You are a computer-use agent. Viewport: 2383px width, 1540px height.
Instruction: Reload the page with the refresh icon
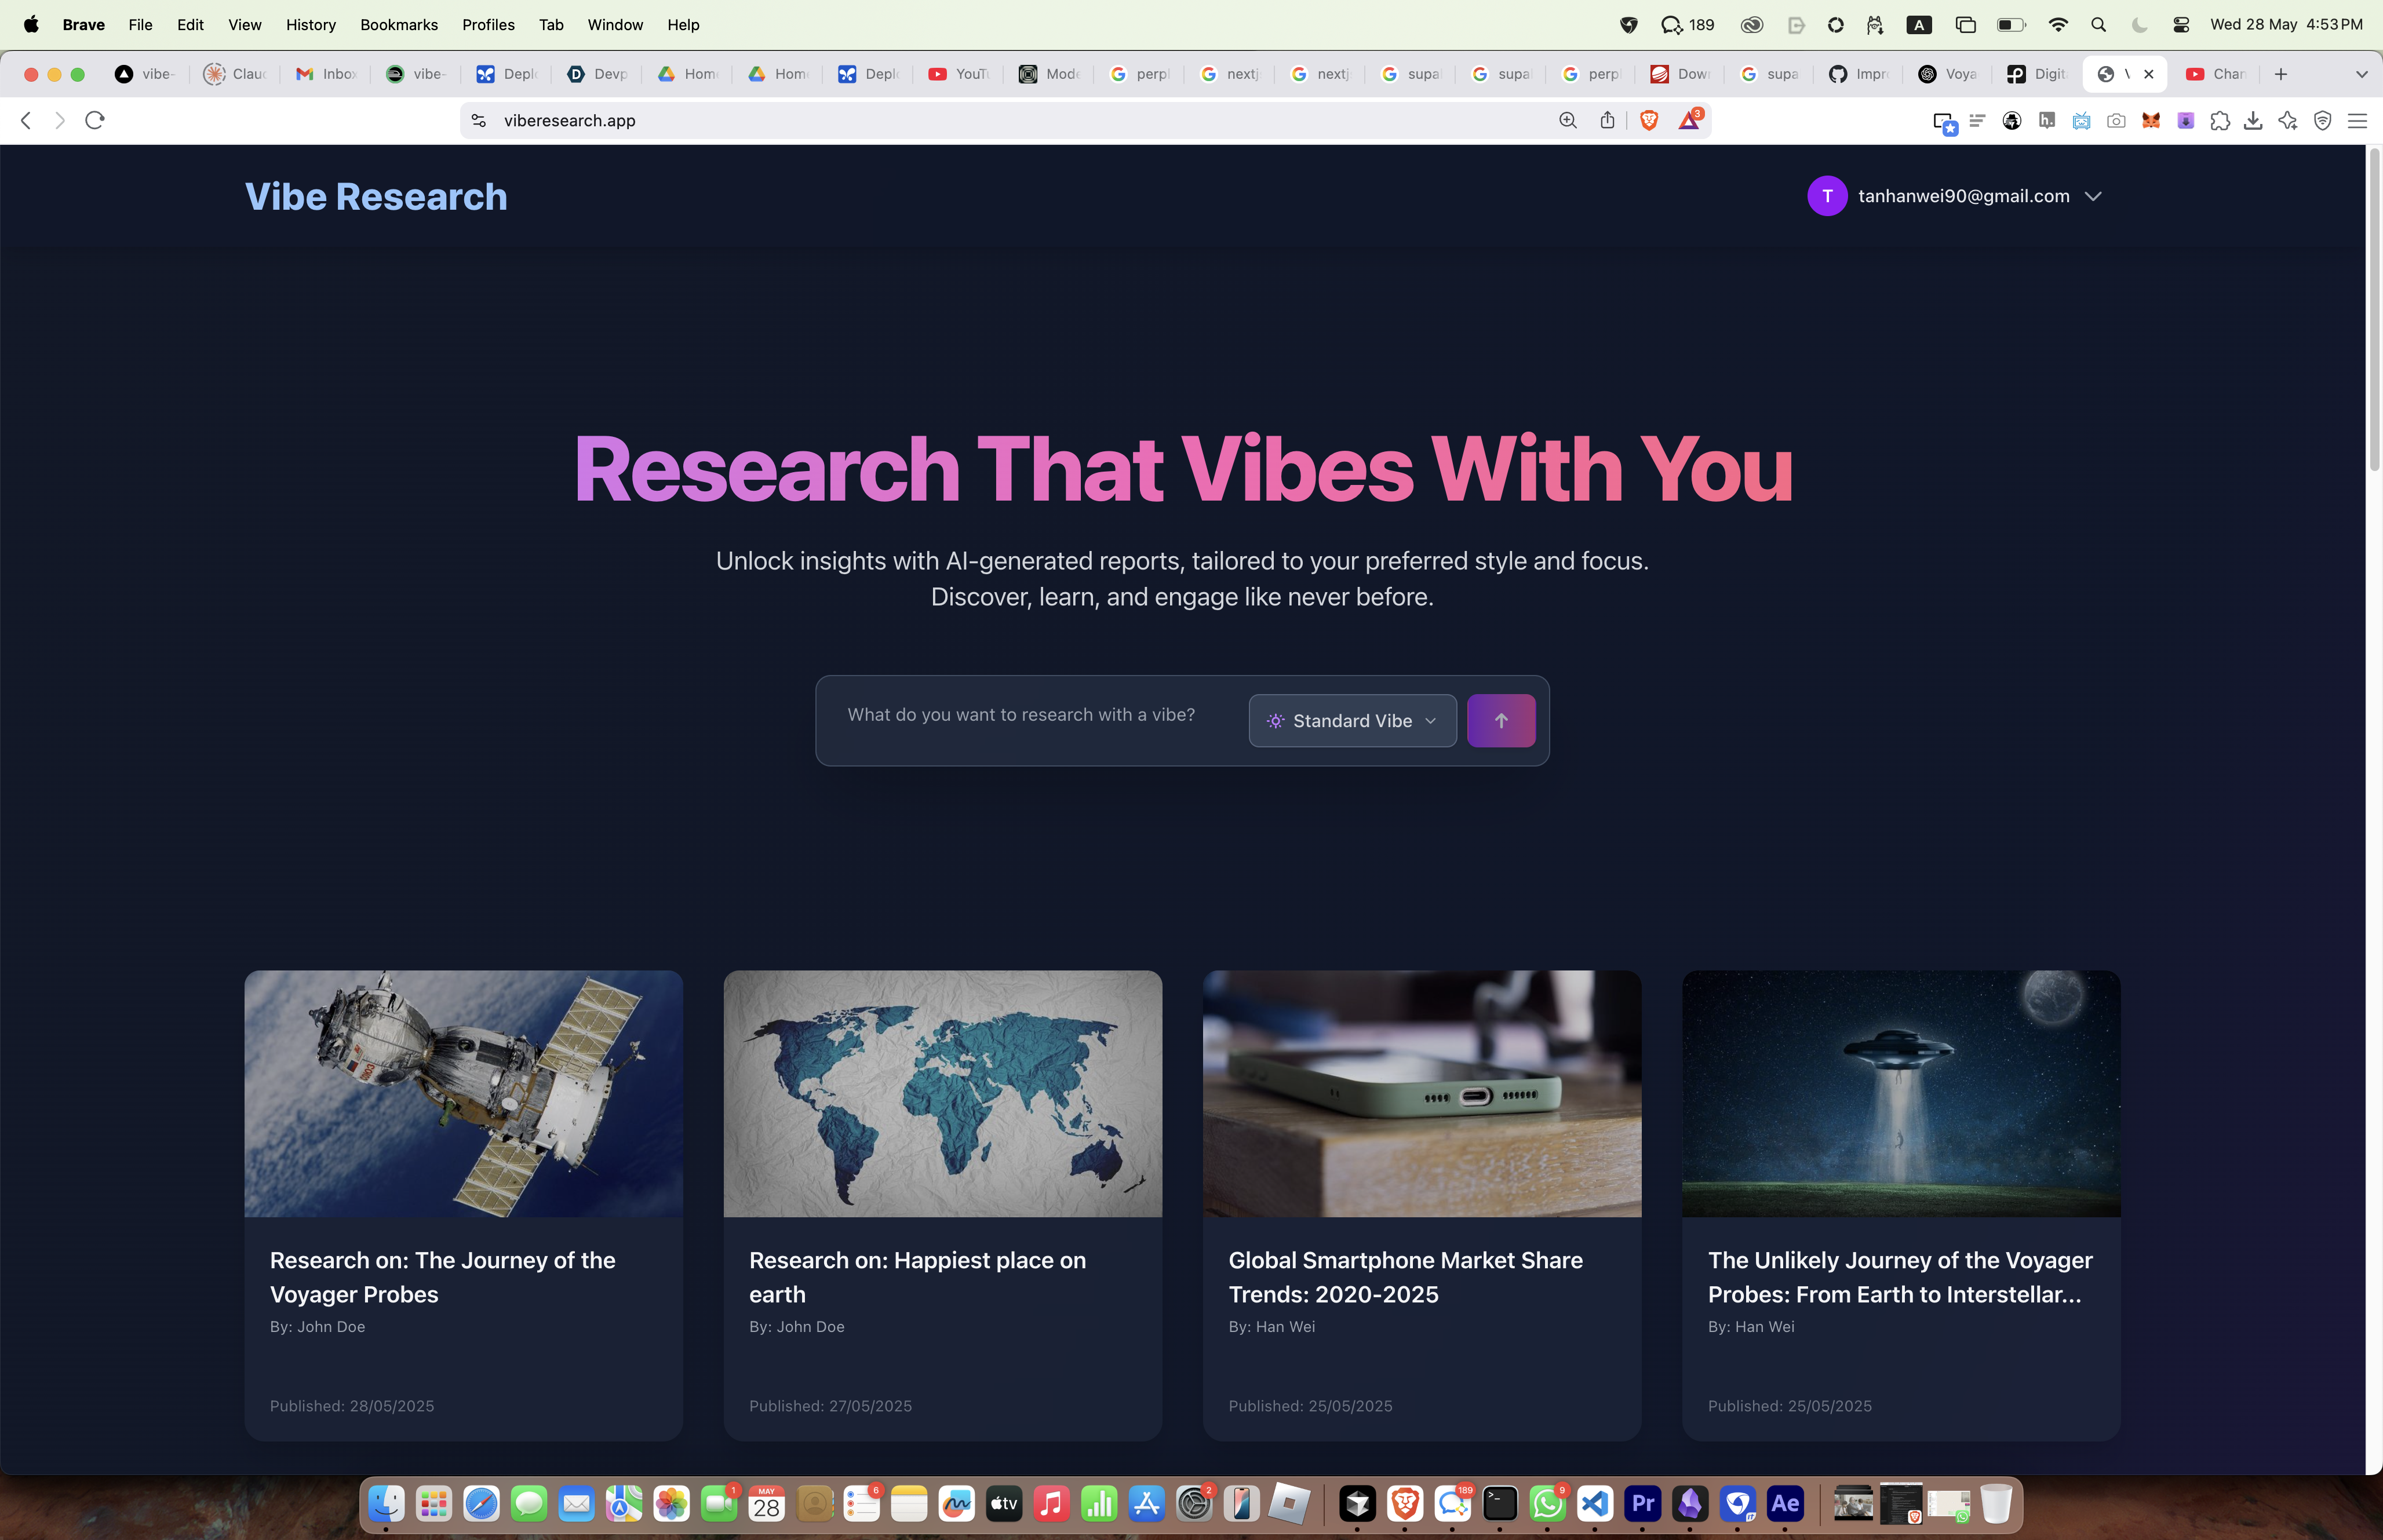pyautogui.click(x=95, y=120)
